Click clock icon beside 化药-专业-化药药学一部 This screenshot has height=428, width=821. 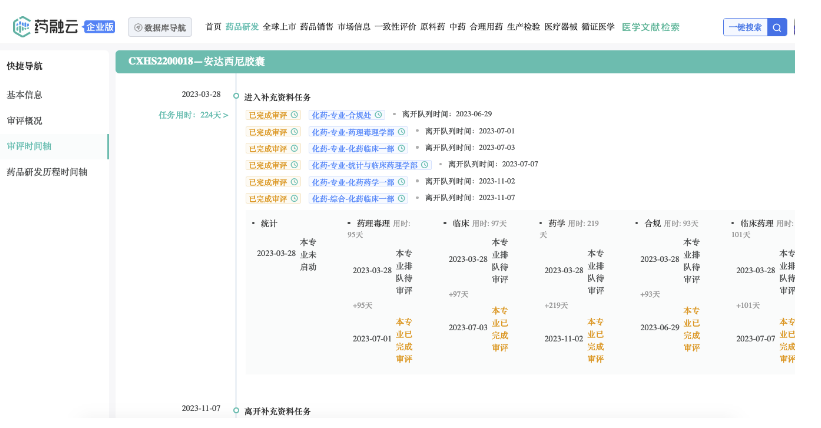(402, 182)
